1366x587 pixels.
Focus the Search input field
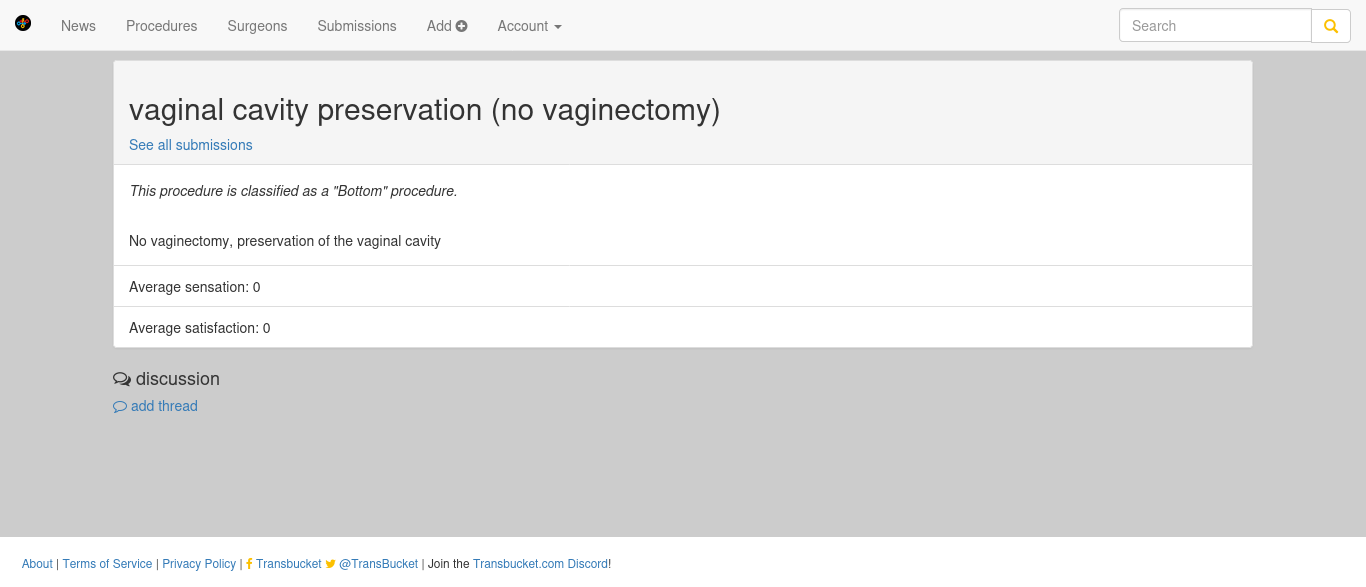coord(1215,26)
